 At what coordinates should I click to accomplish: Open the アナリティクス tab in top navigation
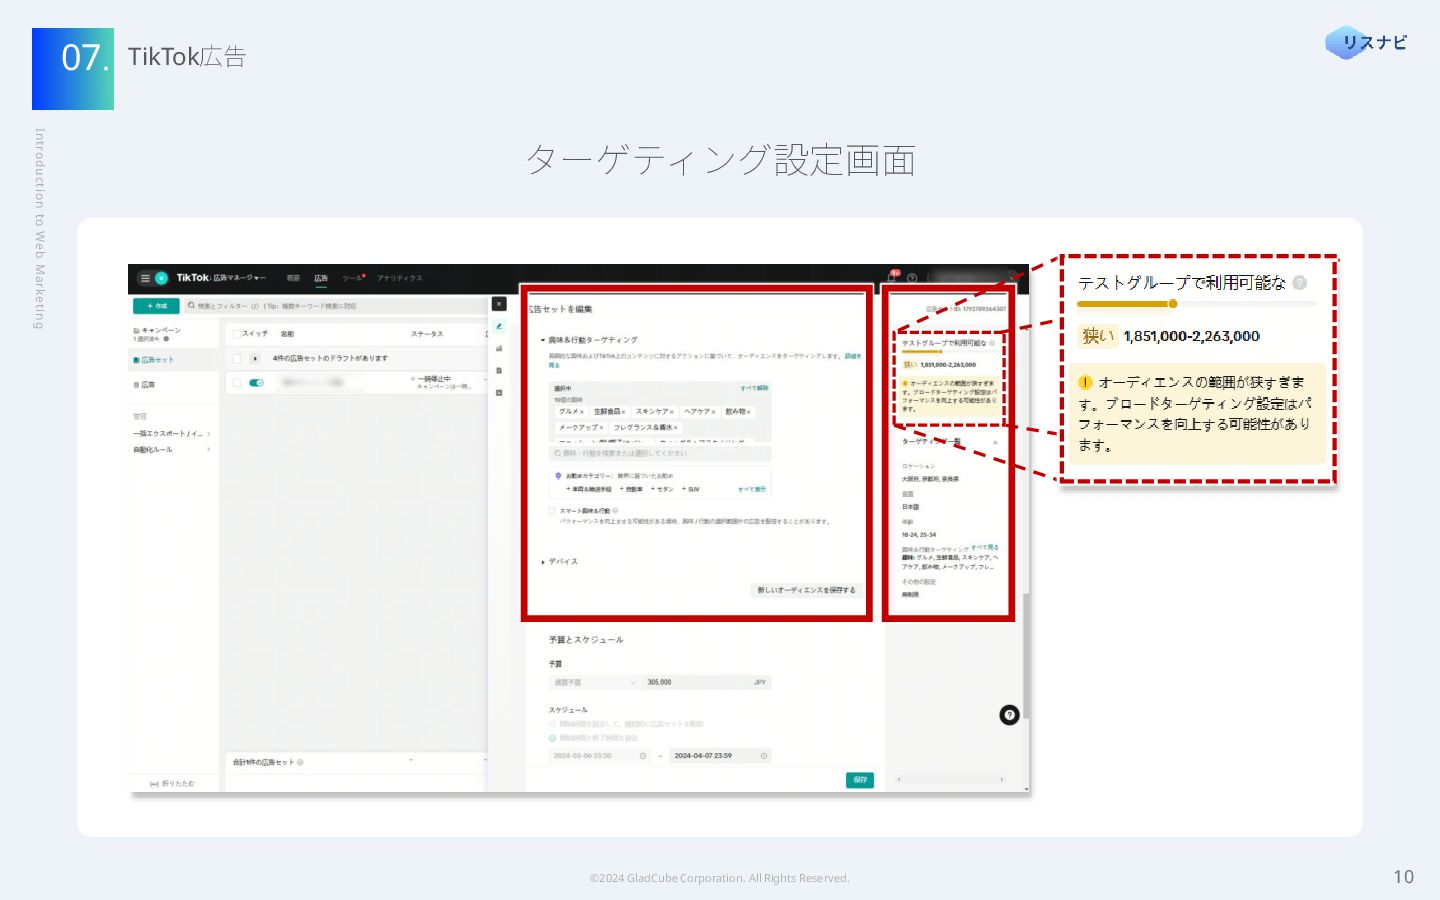click(400, 278)
